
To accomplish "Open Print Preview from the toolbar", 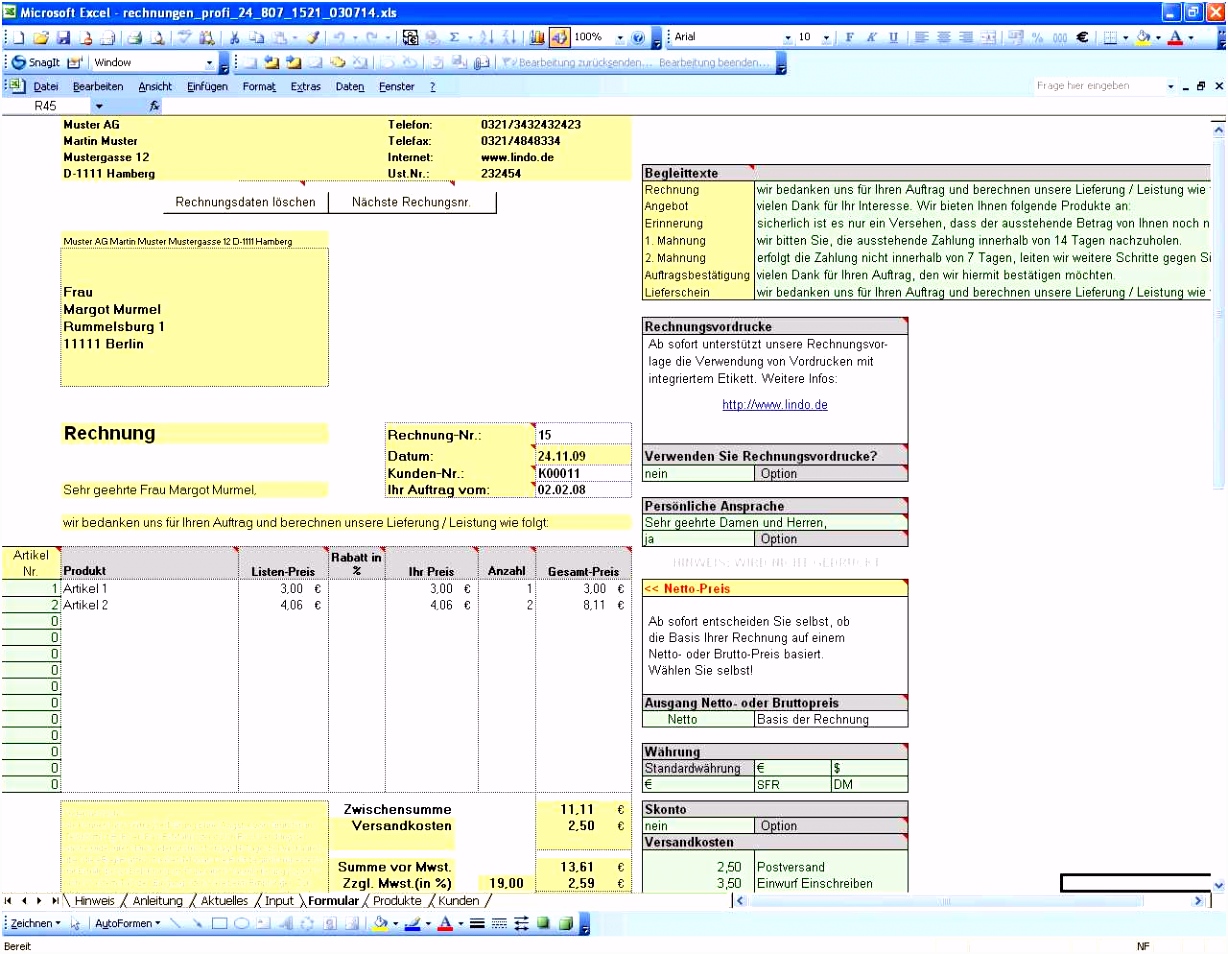I will point(156,38).
